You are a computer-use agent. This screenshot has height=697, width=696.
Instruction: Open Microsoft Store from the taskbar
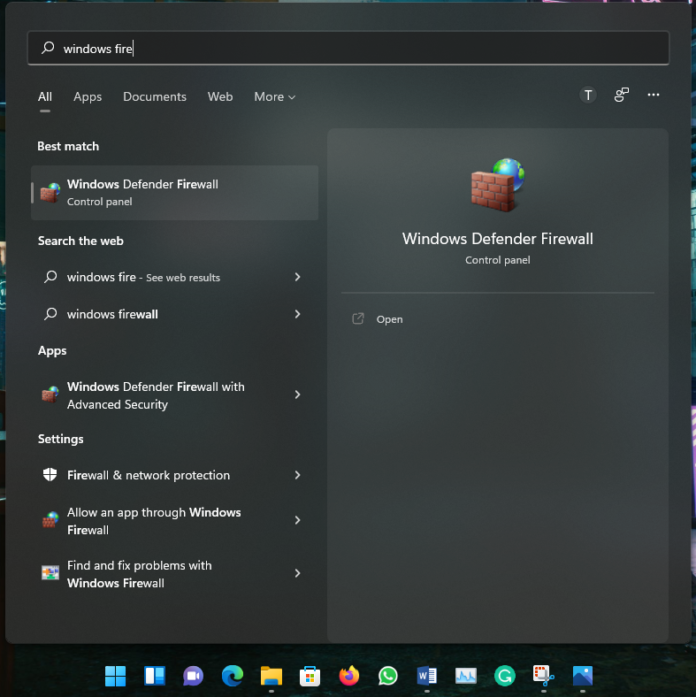pyautogui.click(x=310, y=676)
